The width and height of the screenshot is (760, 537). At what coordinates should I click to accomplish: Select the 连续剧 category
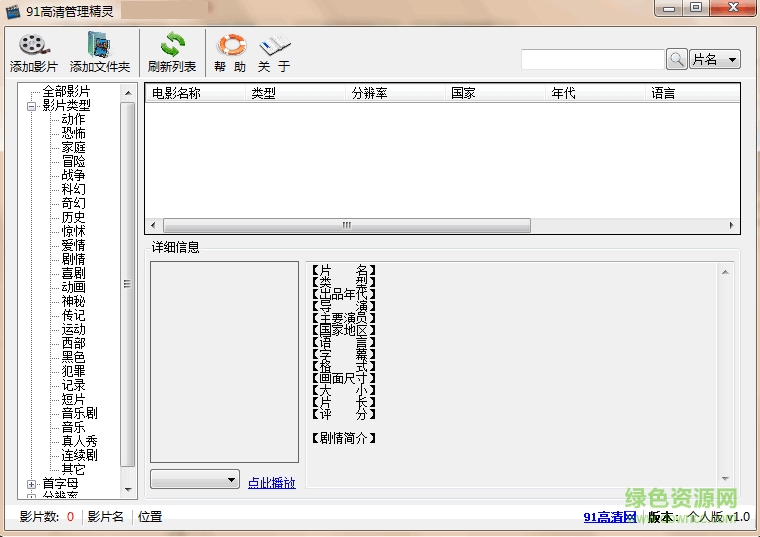coord(79,456)
